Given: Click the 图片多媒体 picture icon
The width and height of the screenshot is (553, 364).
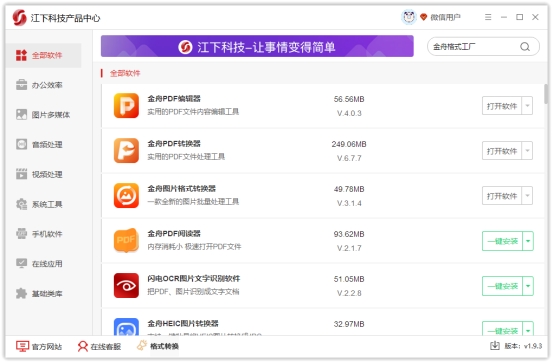Looking at the screenshot, I should click(x=21, y=115).
